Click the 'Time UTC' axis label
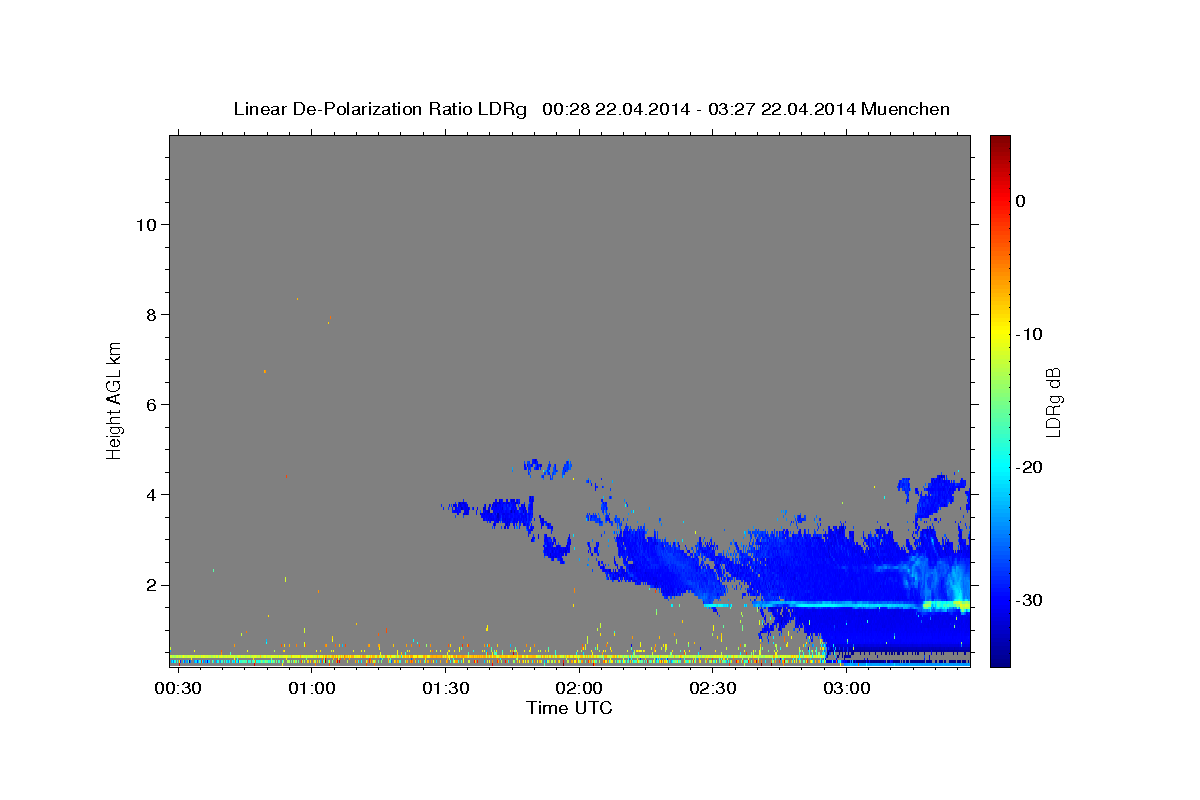 (x=569, y=708)
